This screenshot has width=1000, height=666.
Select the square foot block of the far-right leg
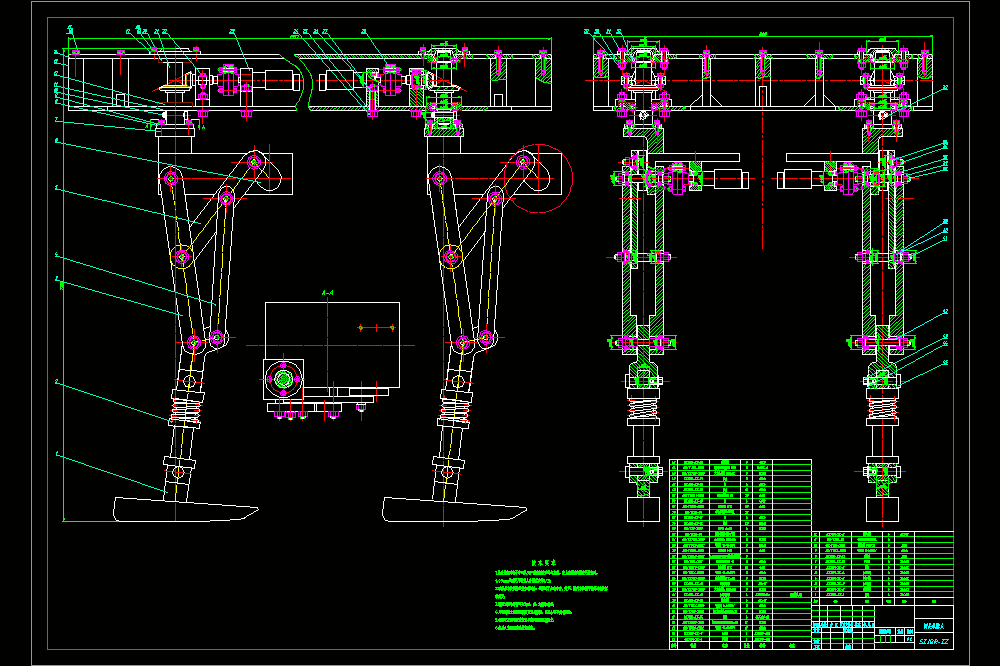[x=883, y=510]
